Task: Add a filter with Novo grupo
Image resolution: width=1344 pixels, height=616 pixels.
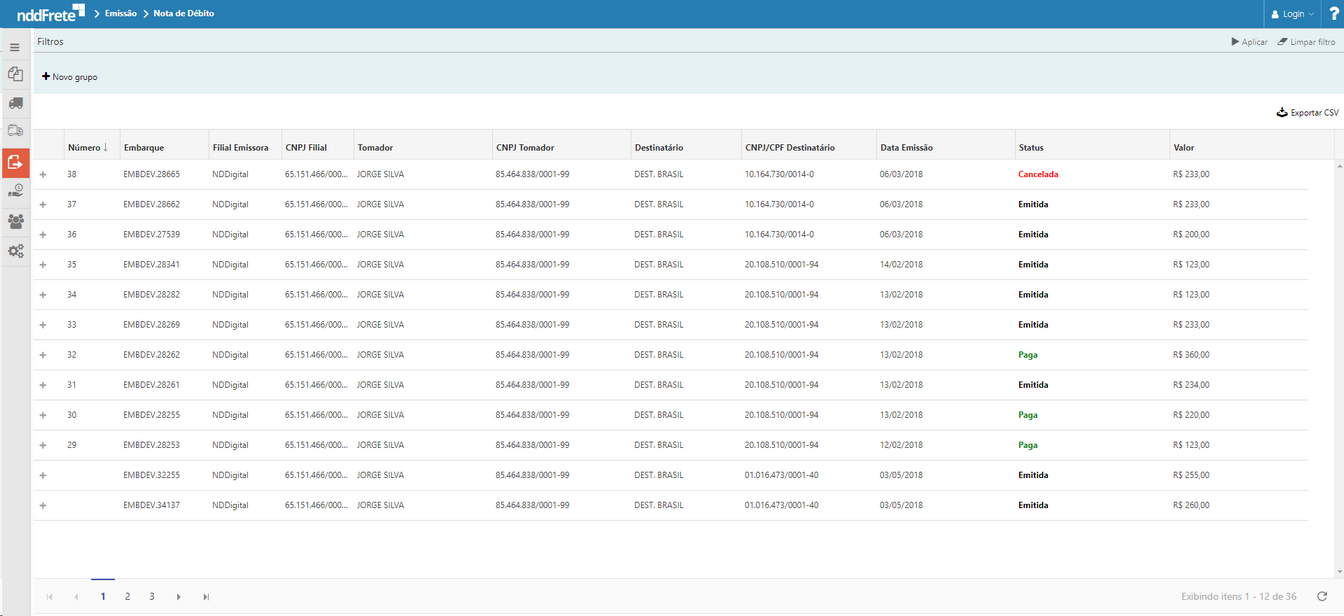Action: pos(70,77)
